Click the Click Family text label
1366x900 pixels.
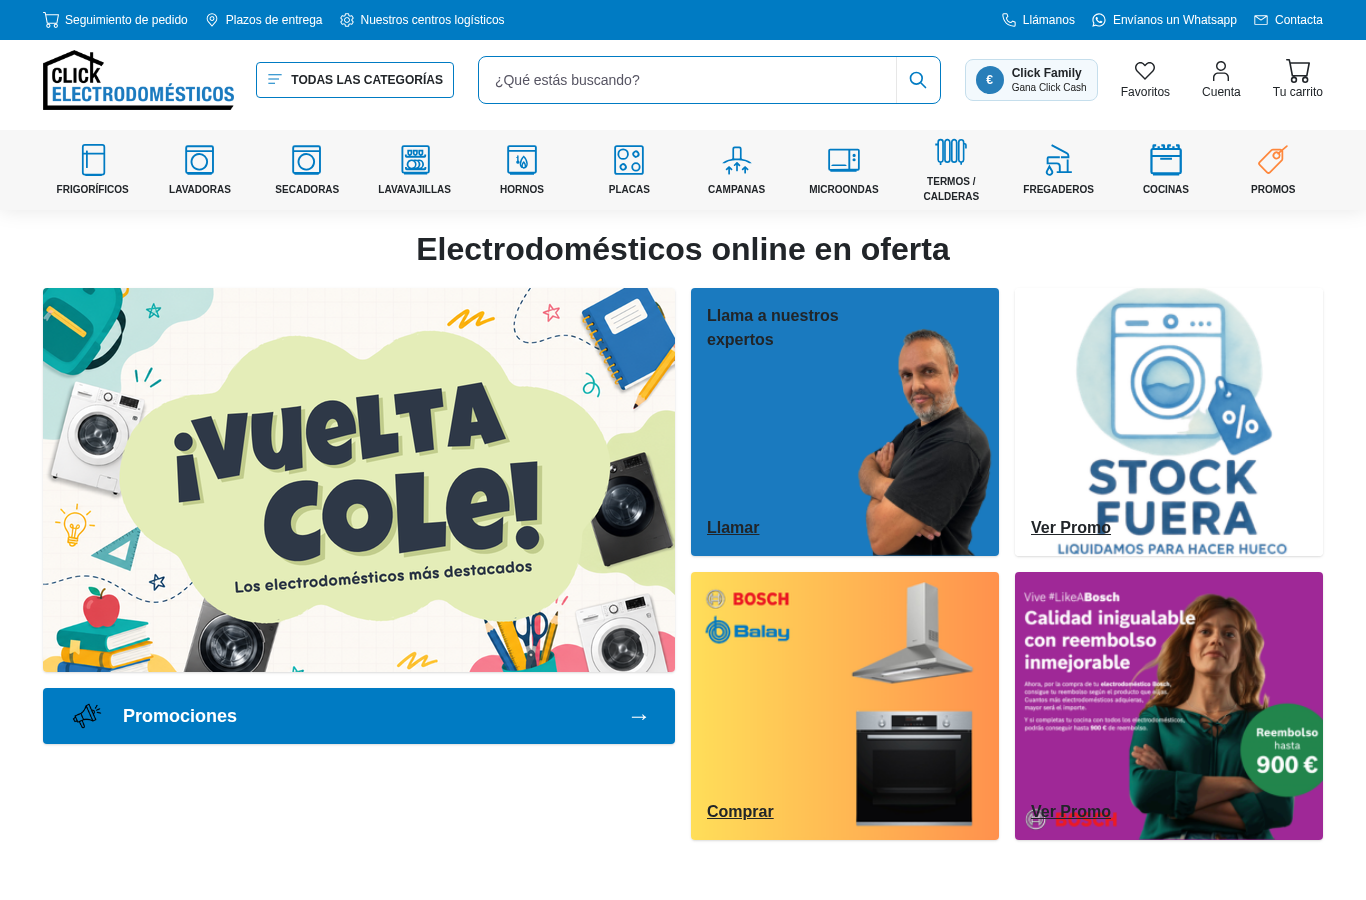pos(1046,73)
